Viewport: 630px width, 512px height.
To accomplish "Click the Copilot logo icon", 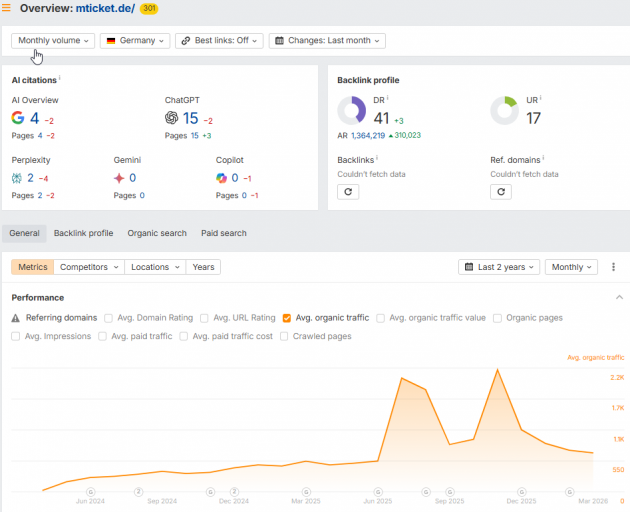I will pyautogui.click(x=221, y=178).
